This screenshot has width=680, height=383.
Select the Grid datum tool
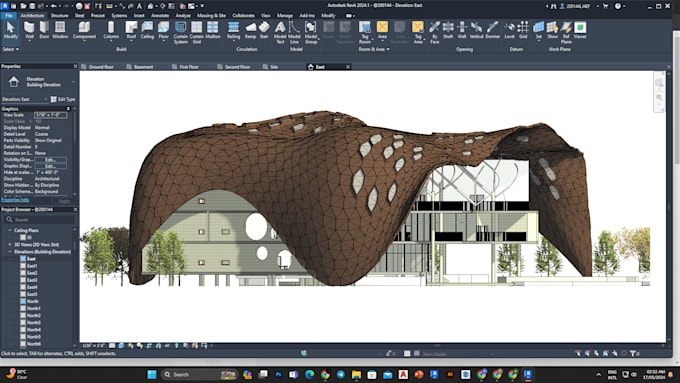(x=523, y=30)
